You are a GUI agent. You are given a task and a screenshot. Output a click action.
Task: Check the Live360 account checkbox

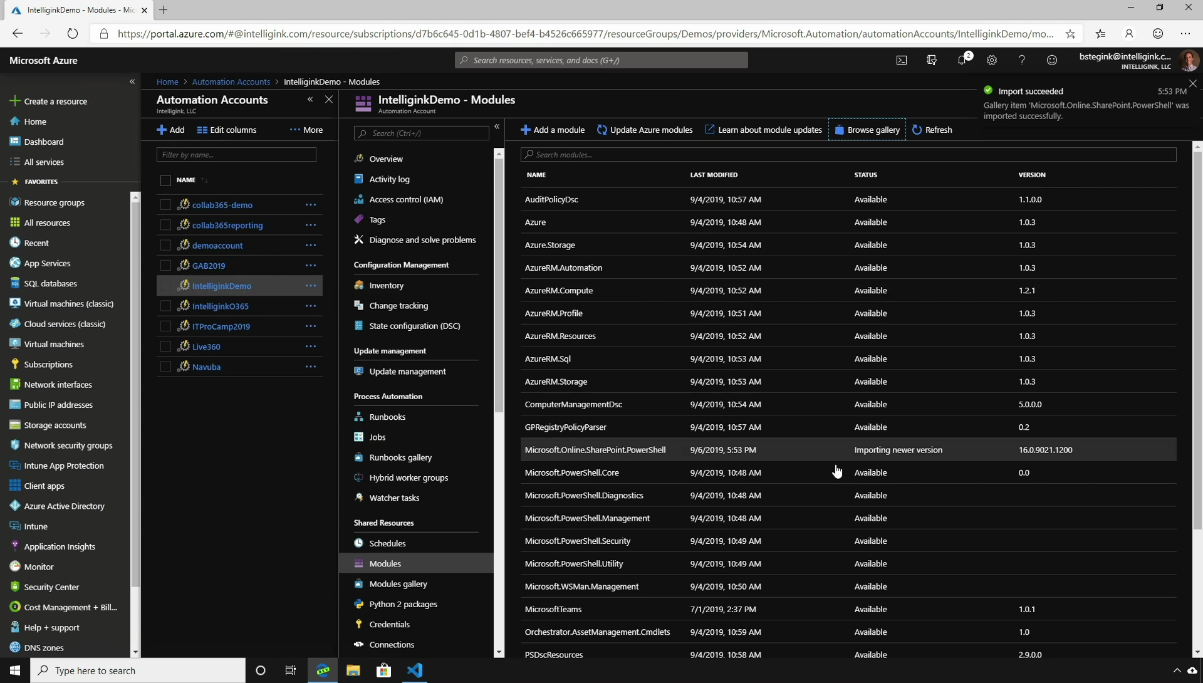click(x=165, y=347)
